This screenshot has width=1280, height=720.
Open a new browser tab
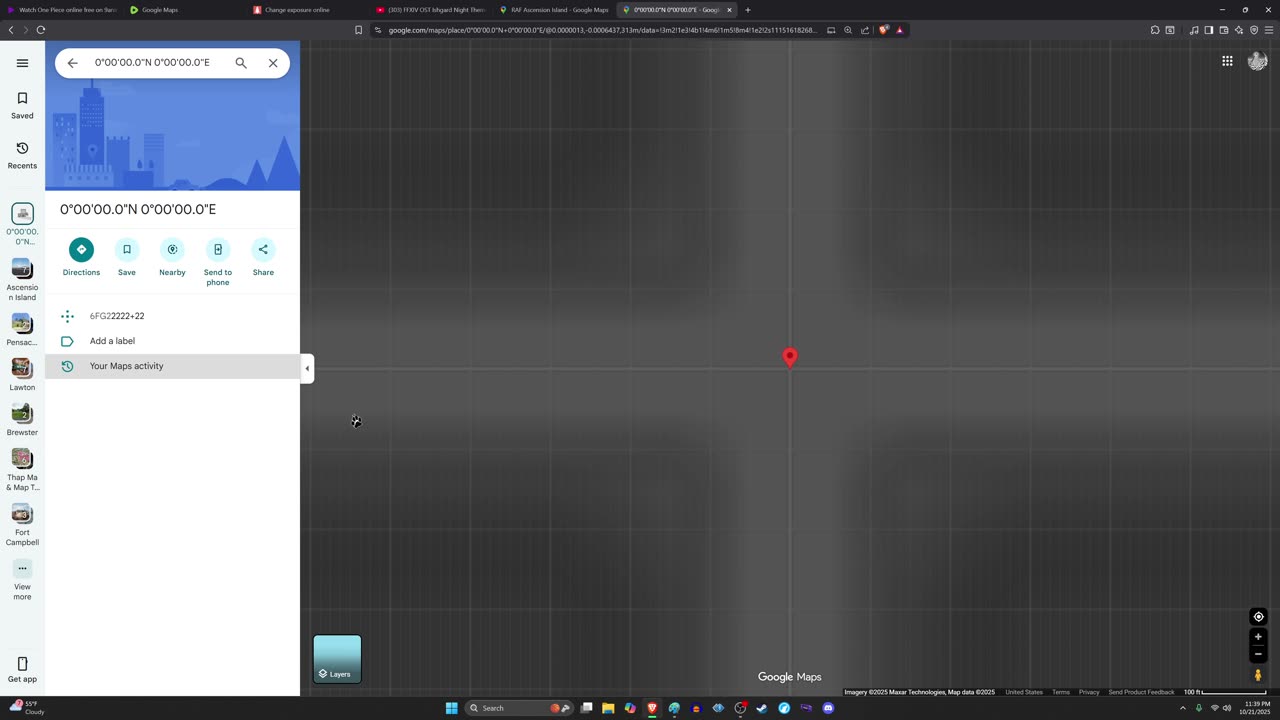pyautogui.click(x=747, y=10)
